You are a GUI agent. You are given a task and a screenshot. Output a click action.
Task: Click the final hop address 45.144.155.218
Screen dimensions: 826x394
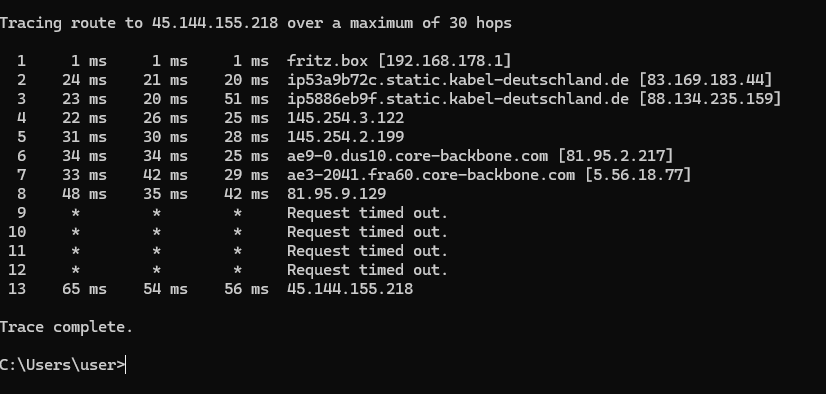(x=350, y=289)
